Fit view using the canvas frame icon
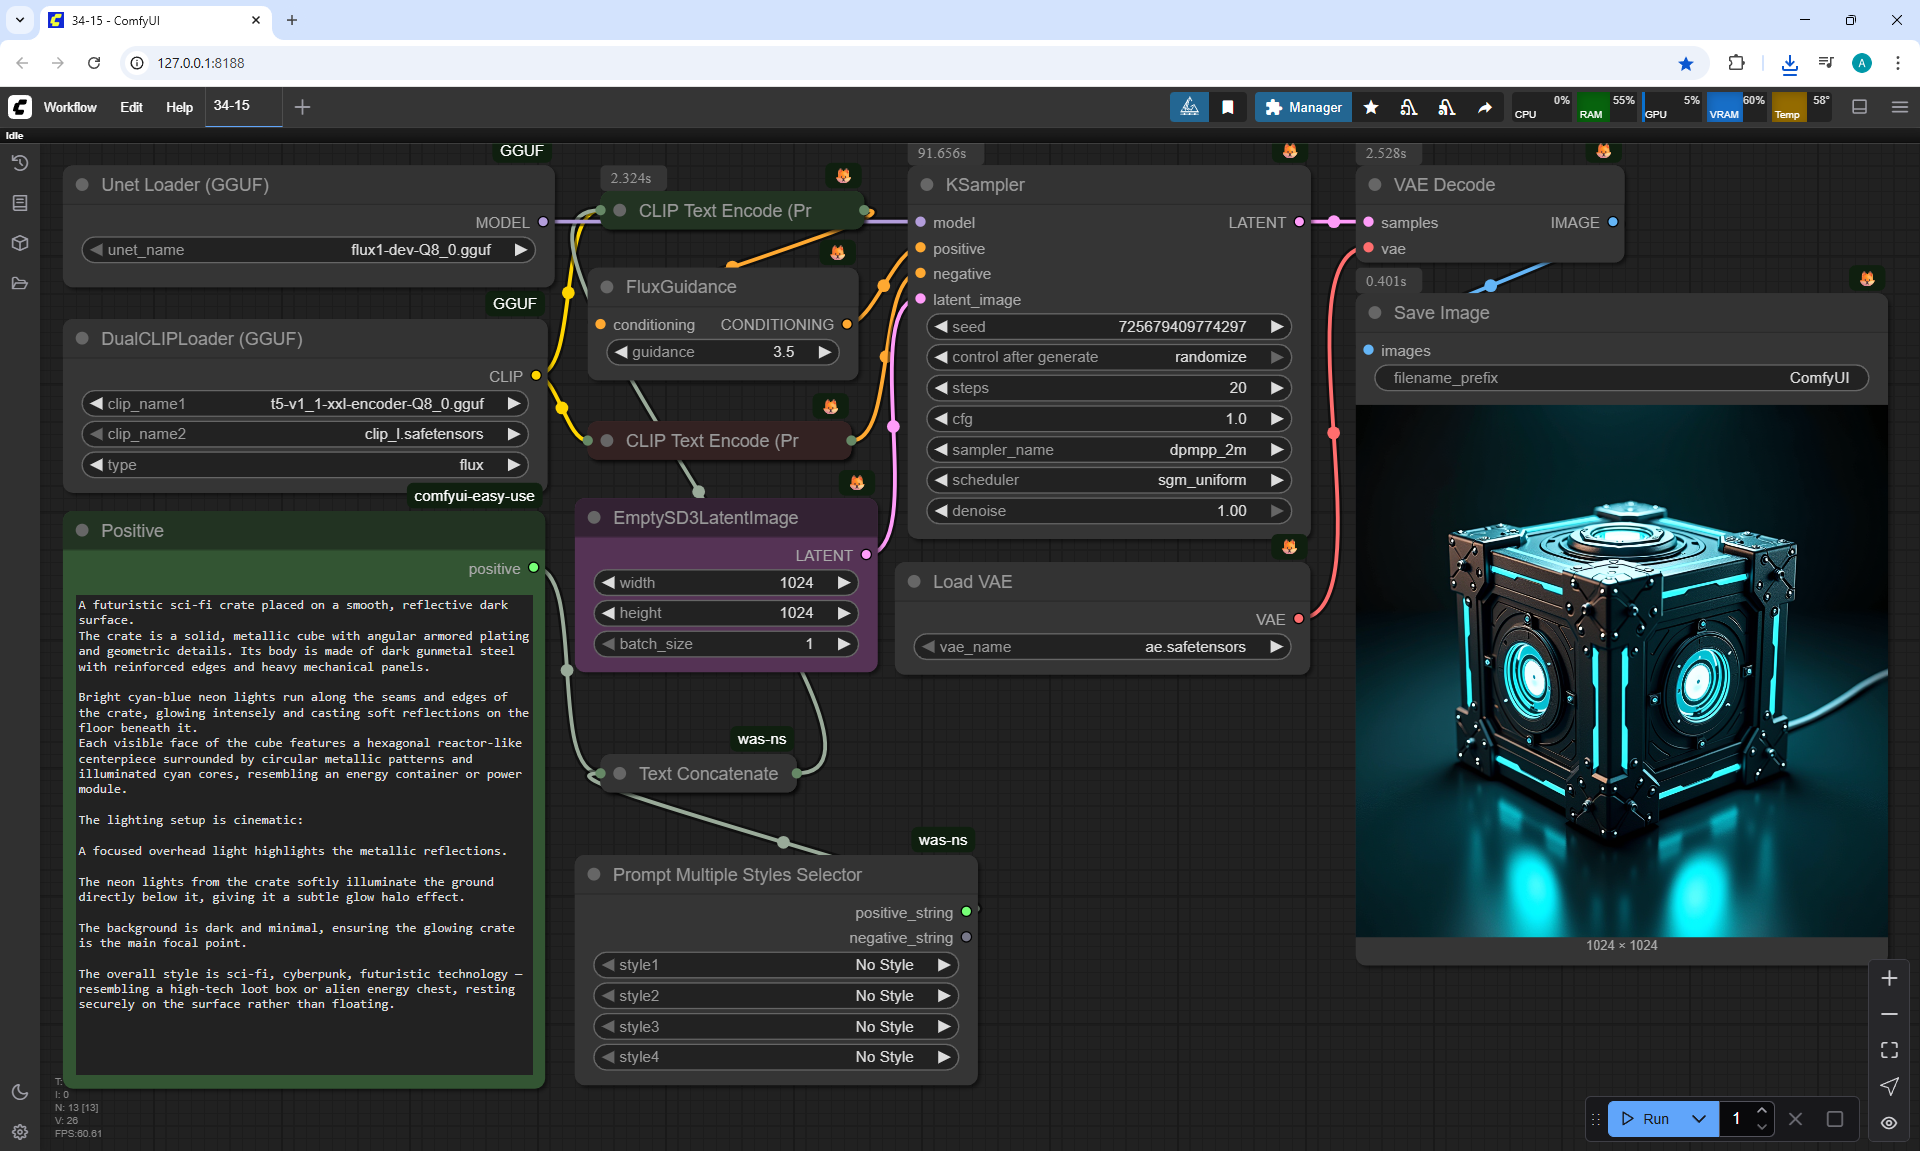1920x1151 pixels. [x=1889, y=1050]
